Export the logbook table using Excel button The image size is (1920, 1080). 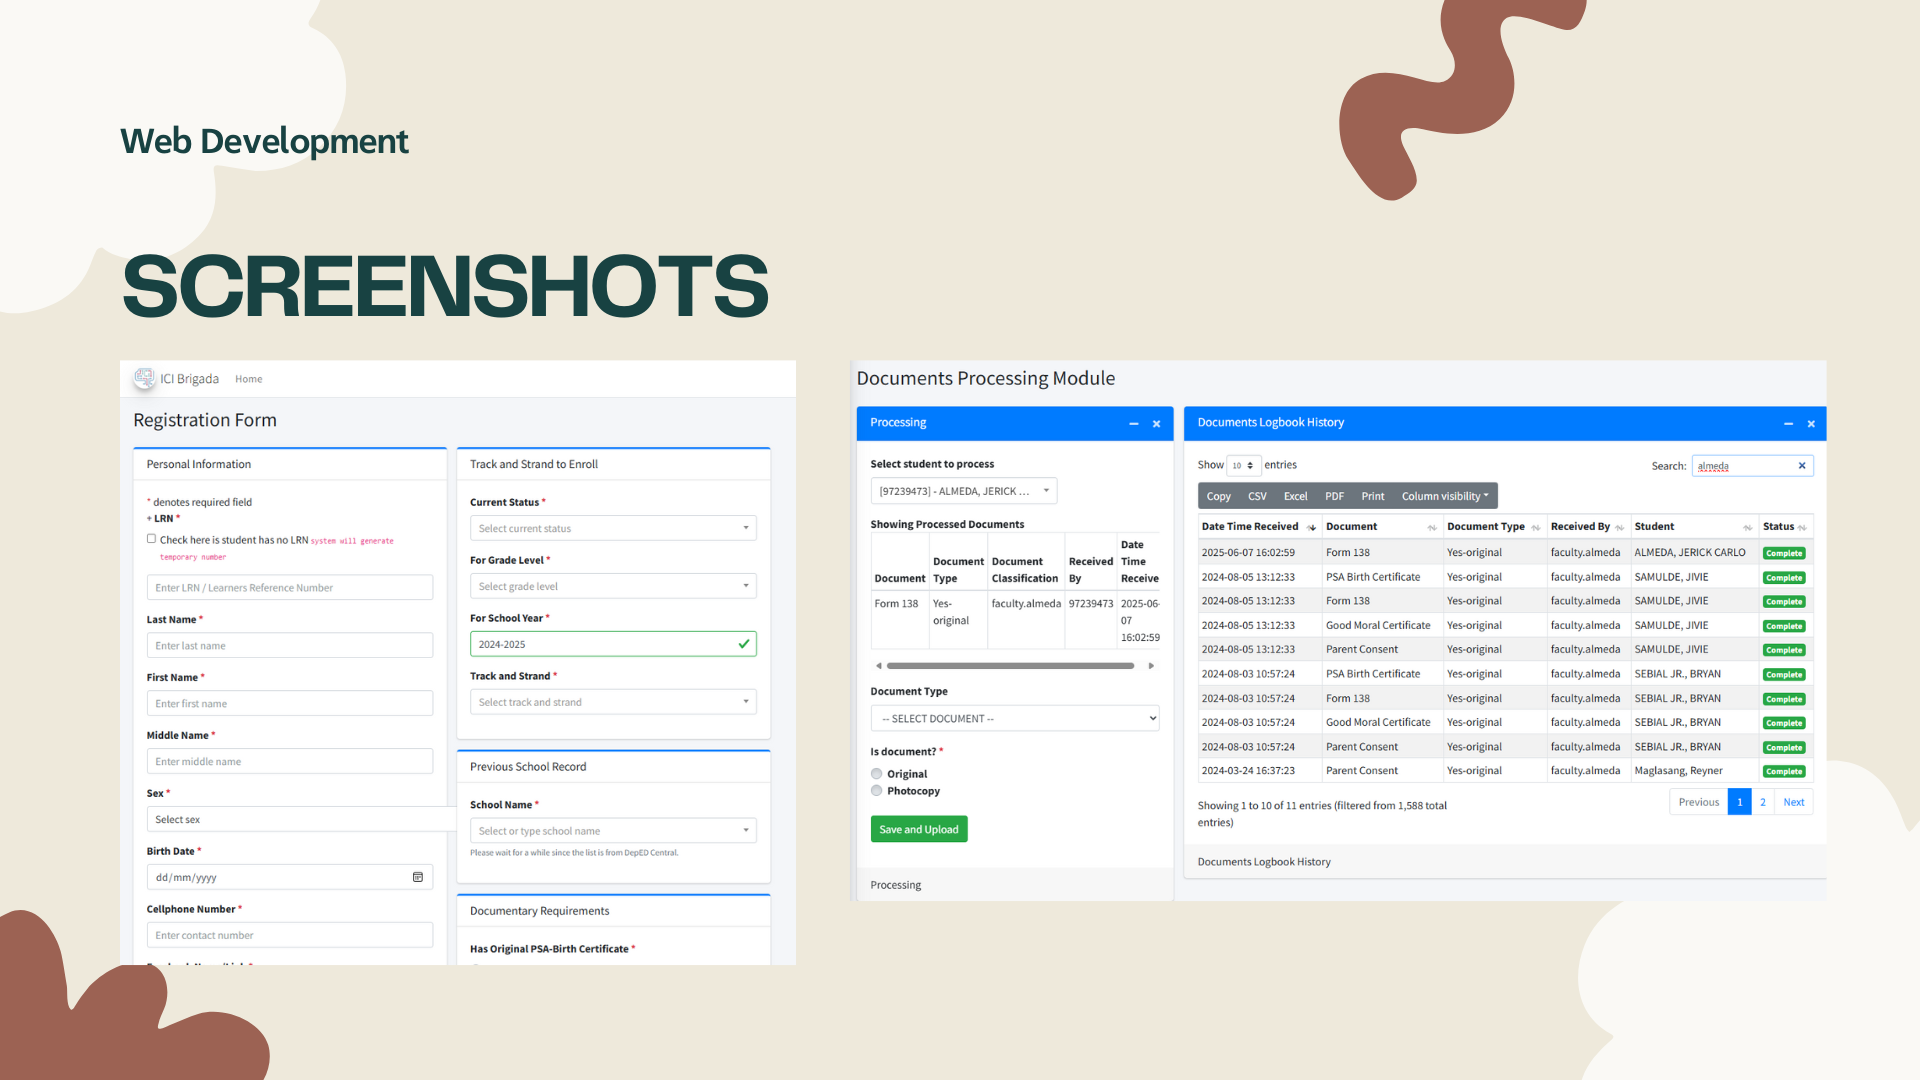tap(1295, 495)
